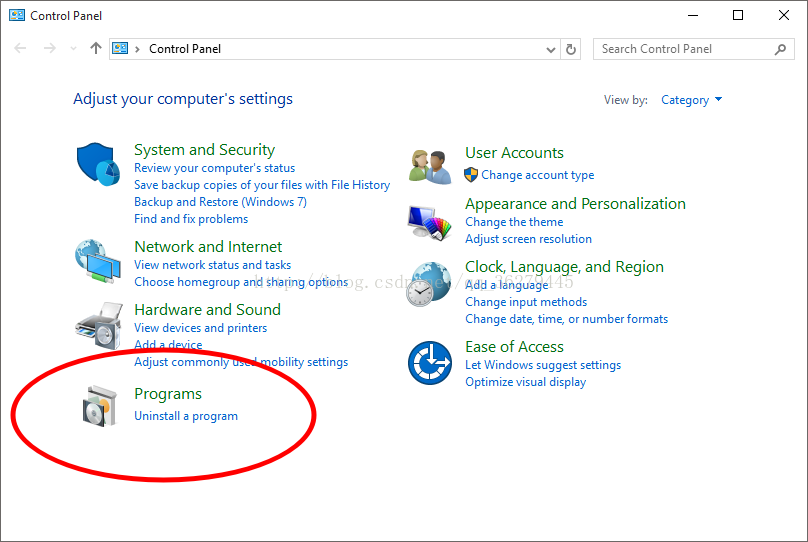Screen dimensions: 808x542
Task: Expand the address bar breadcrumb chevron
Action: tap(137, 49)
